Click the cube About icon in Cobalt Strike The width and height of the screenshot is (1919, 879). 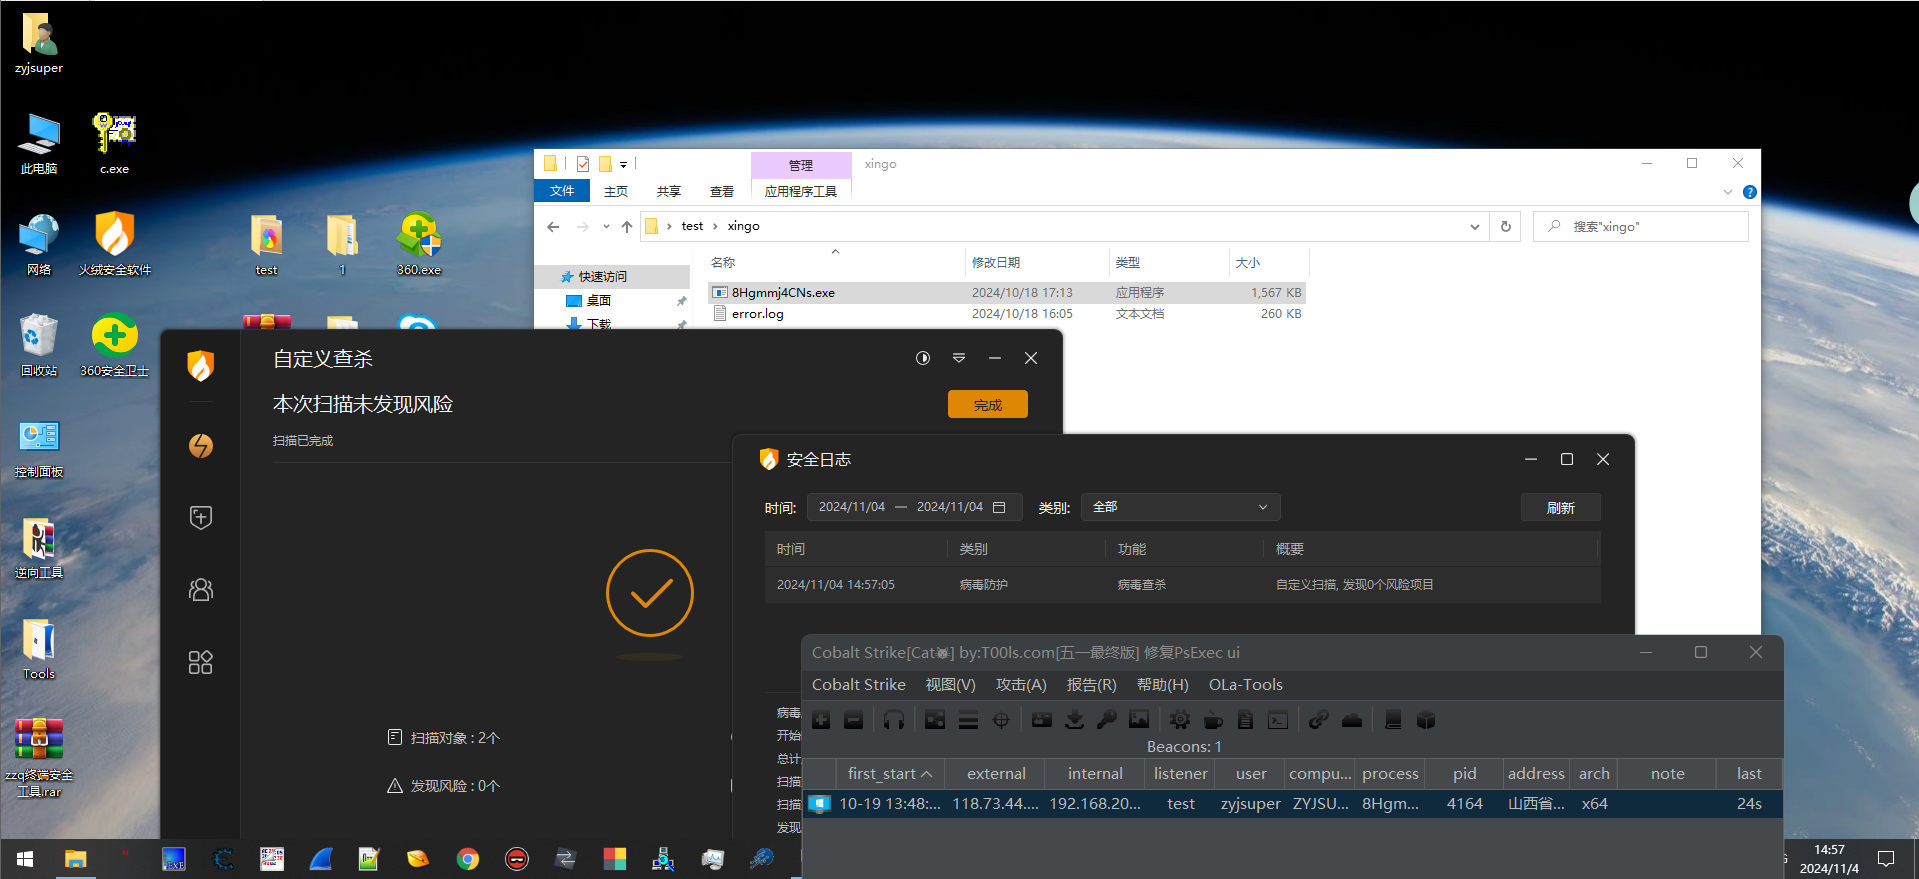point(1426,720)
